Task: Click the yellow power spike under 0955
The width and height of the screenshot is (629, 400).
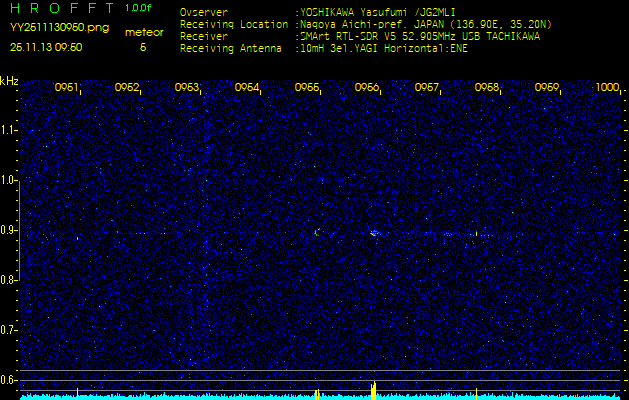Action: [317, 394]
